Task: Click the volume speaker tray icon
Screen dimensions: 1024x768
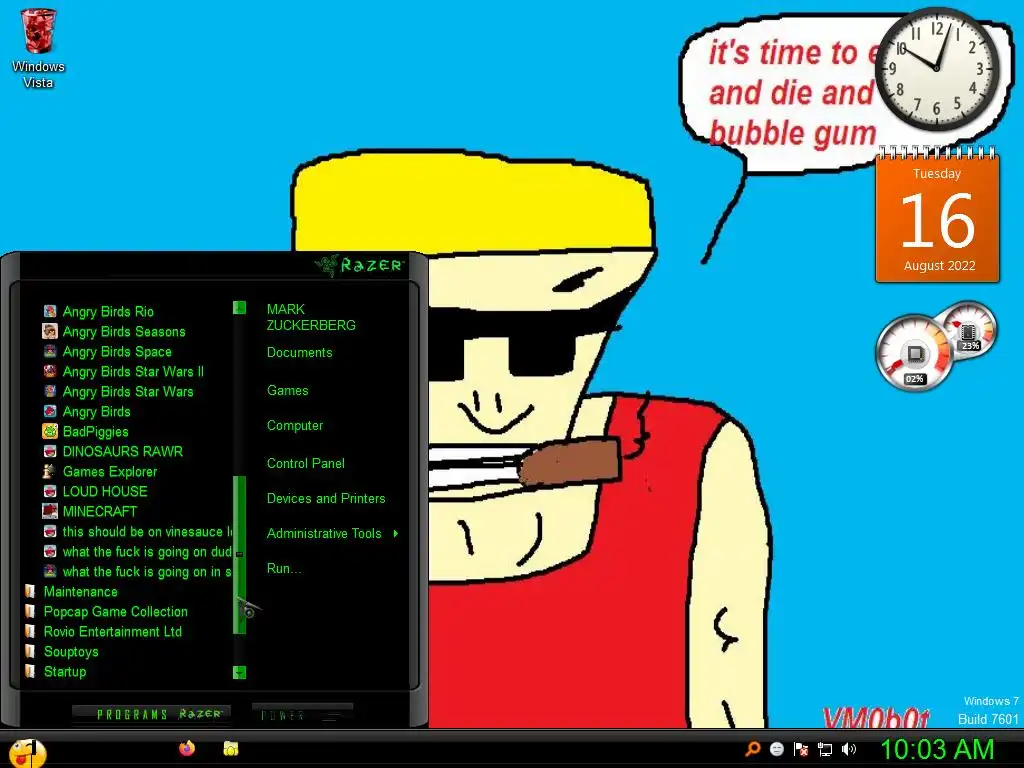Action: coord(848,749)
